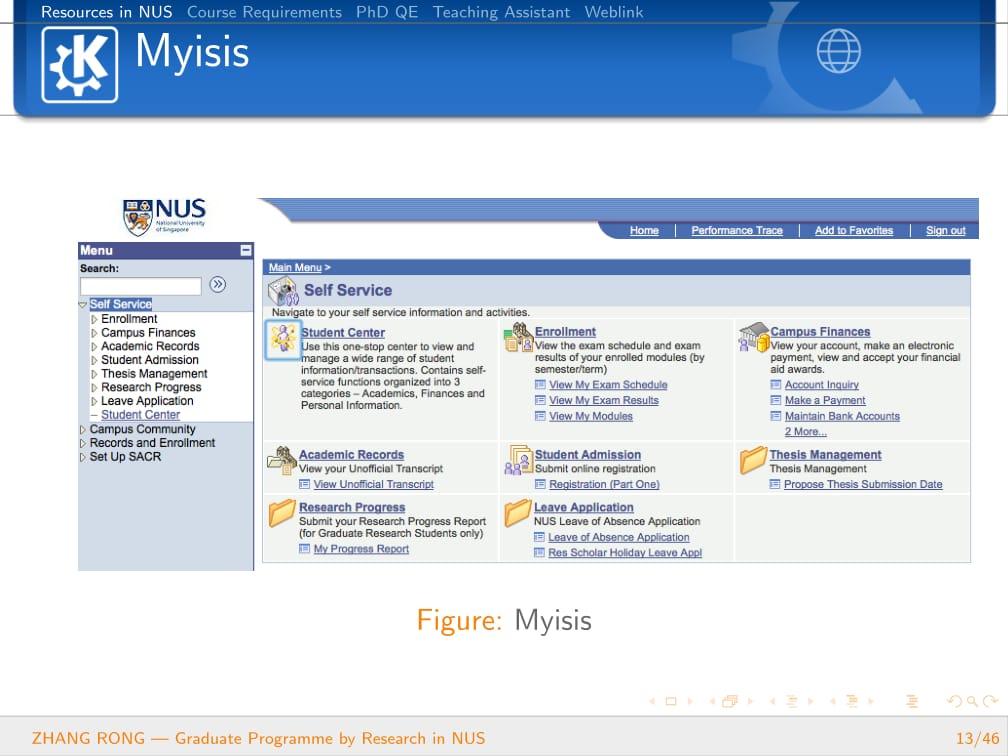
Task: Go to Teaching Assistant section
Action: click(x=501, y=12)
